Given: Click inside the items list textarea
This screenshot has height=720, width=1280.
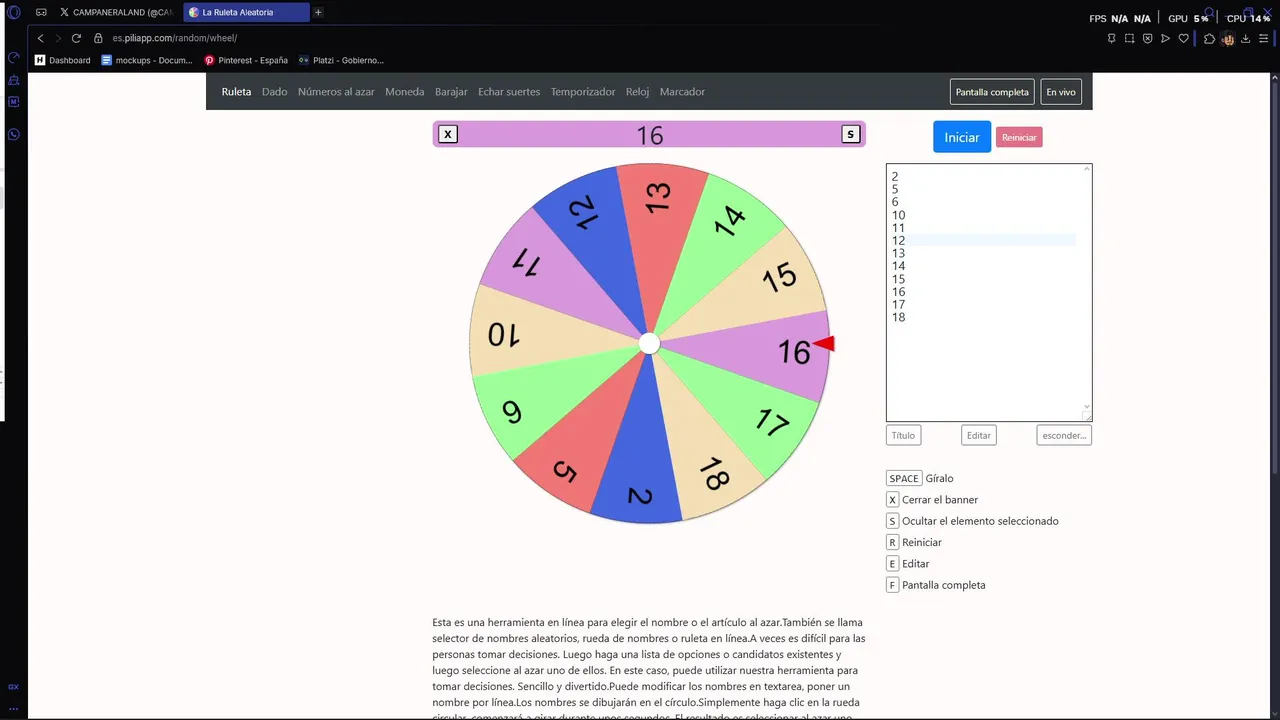Looking at the screenshot, I should coord(989,292).
